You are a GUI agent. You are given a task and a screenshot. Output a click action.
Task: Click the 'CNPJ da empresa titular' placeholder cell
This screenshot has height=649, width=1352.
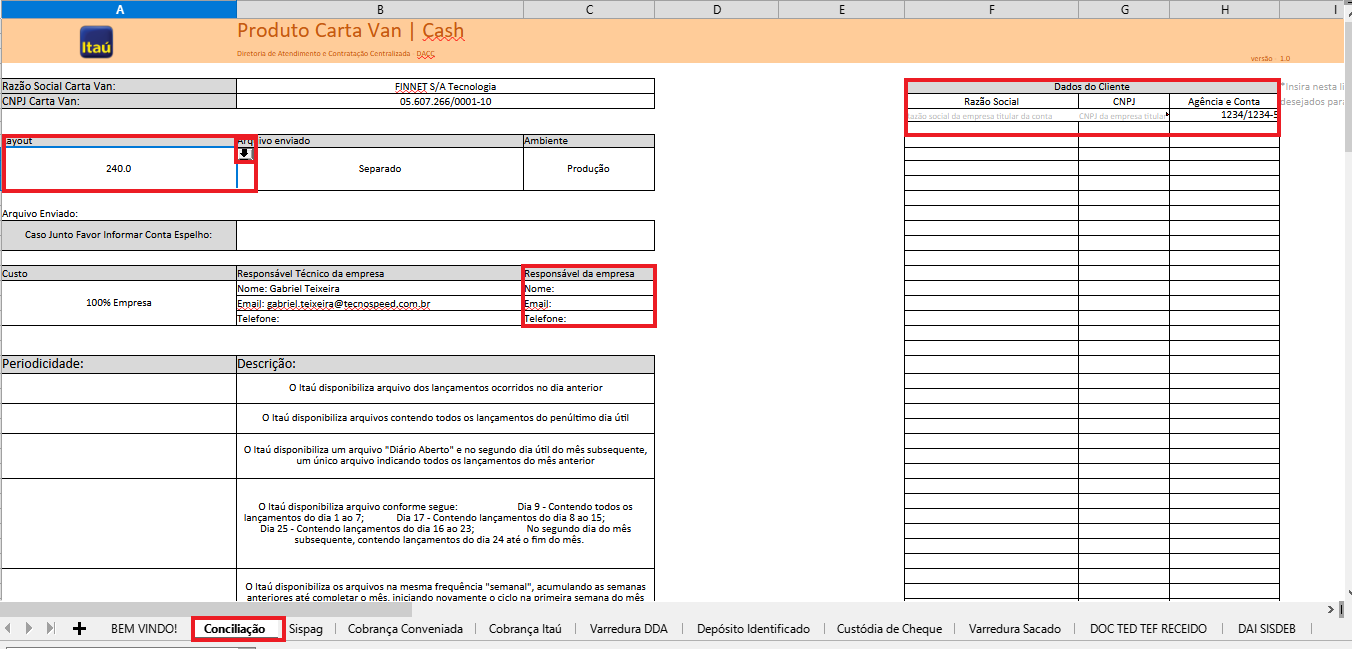(x=1124, y=115)
